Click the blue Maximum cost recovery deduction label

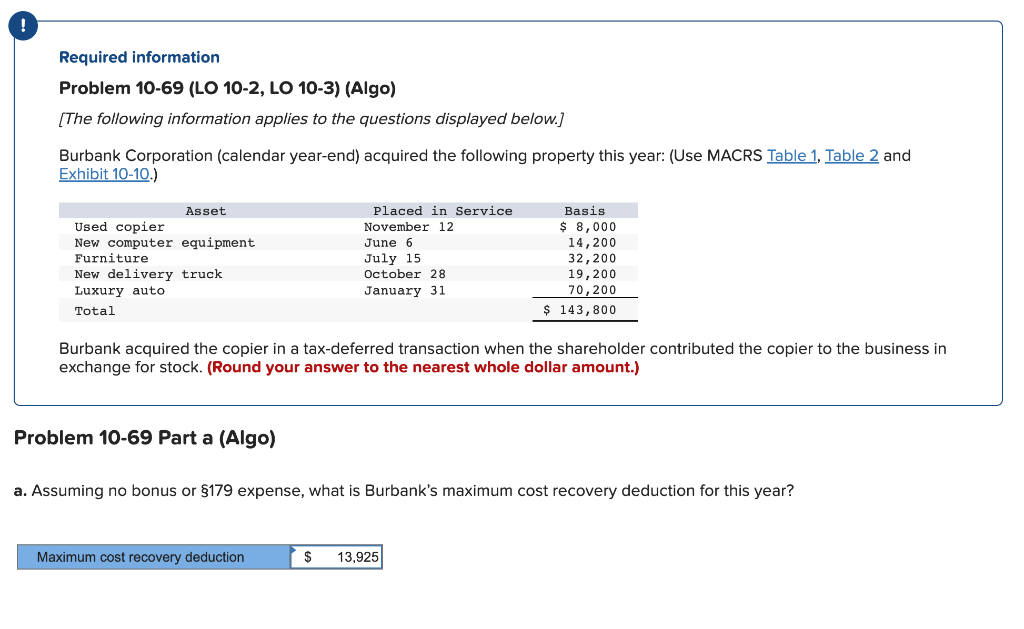click(x=140, y=557)
